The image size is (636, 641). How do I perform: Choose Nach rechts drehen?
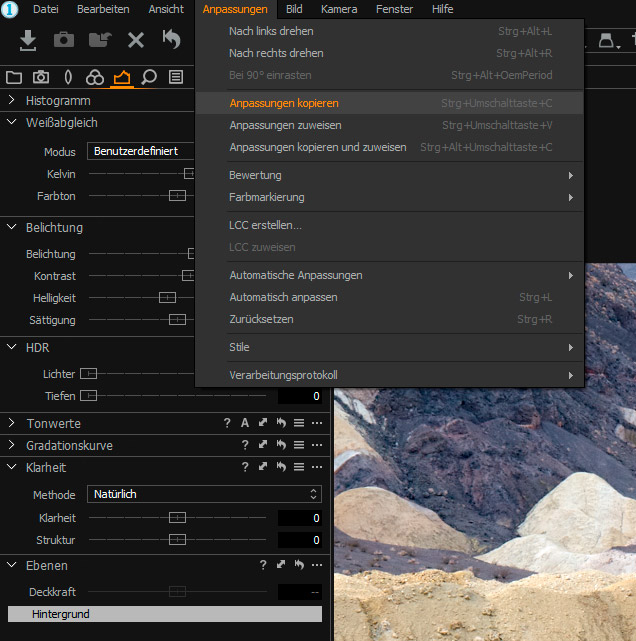[390, 53]
